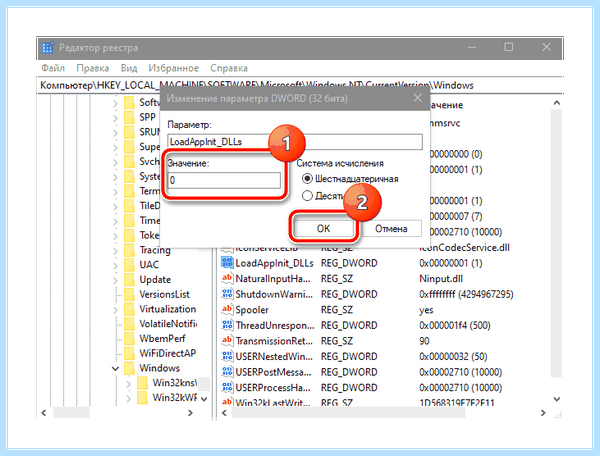Open the Справка menu
Viewport: 600px width, 456px height.
[229, 68]
